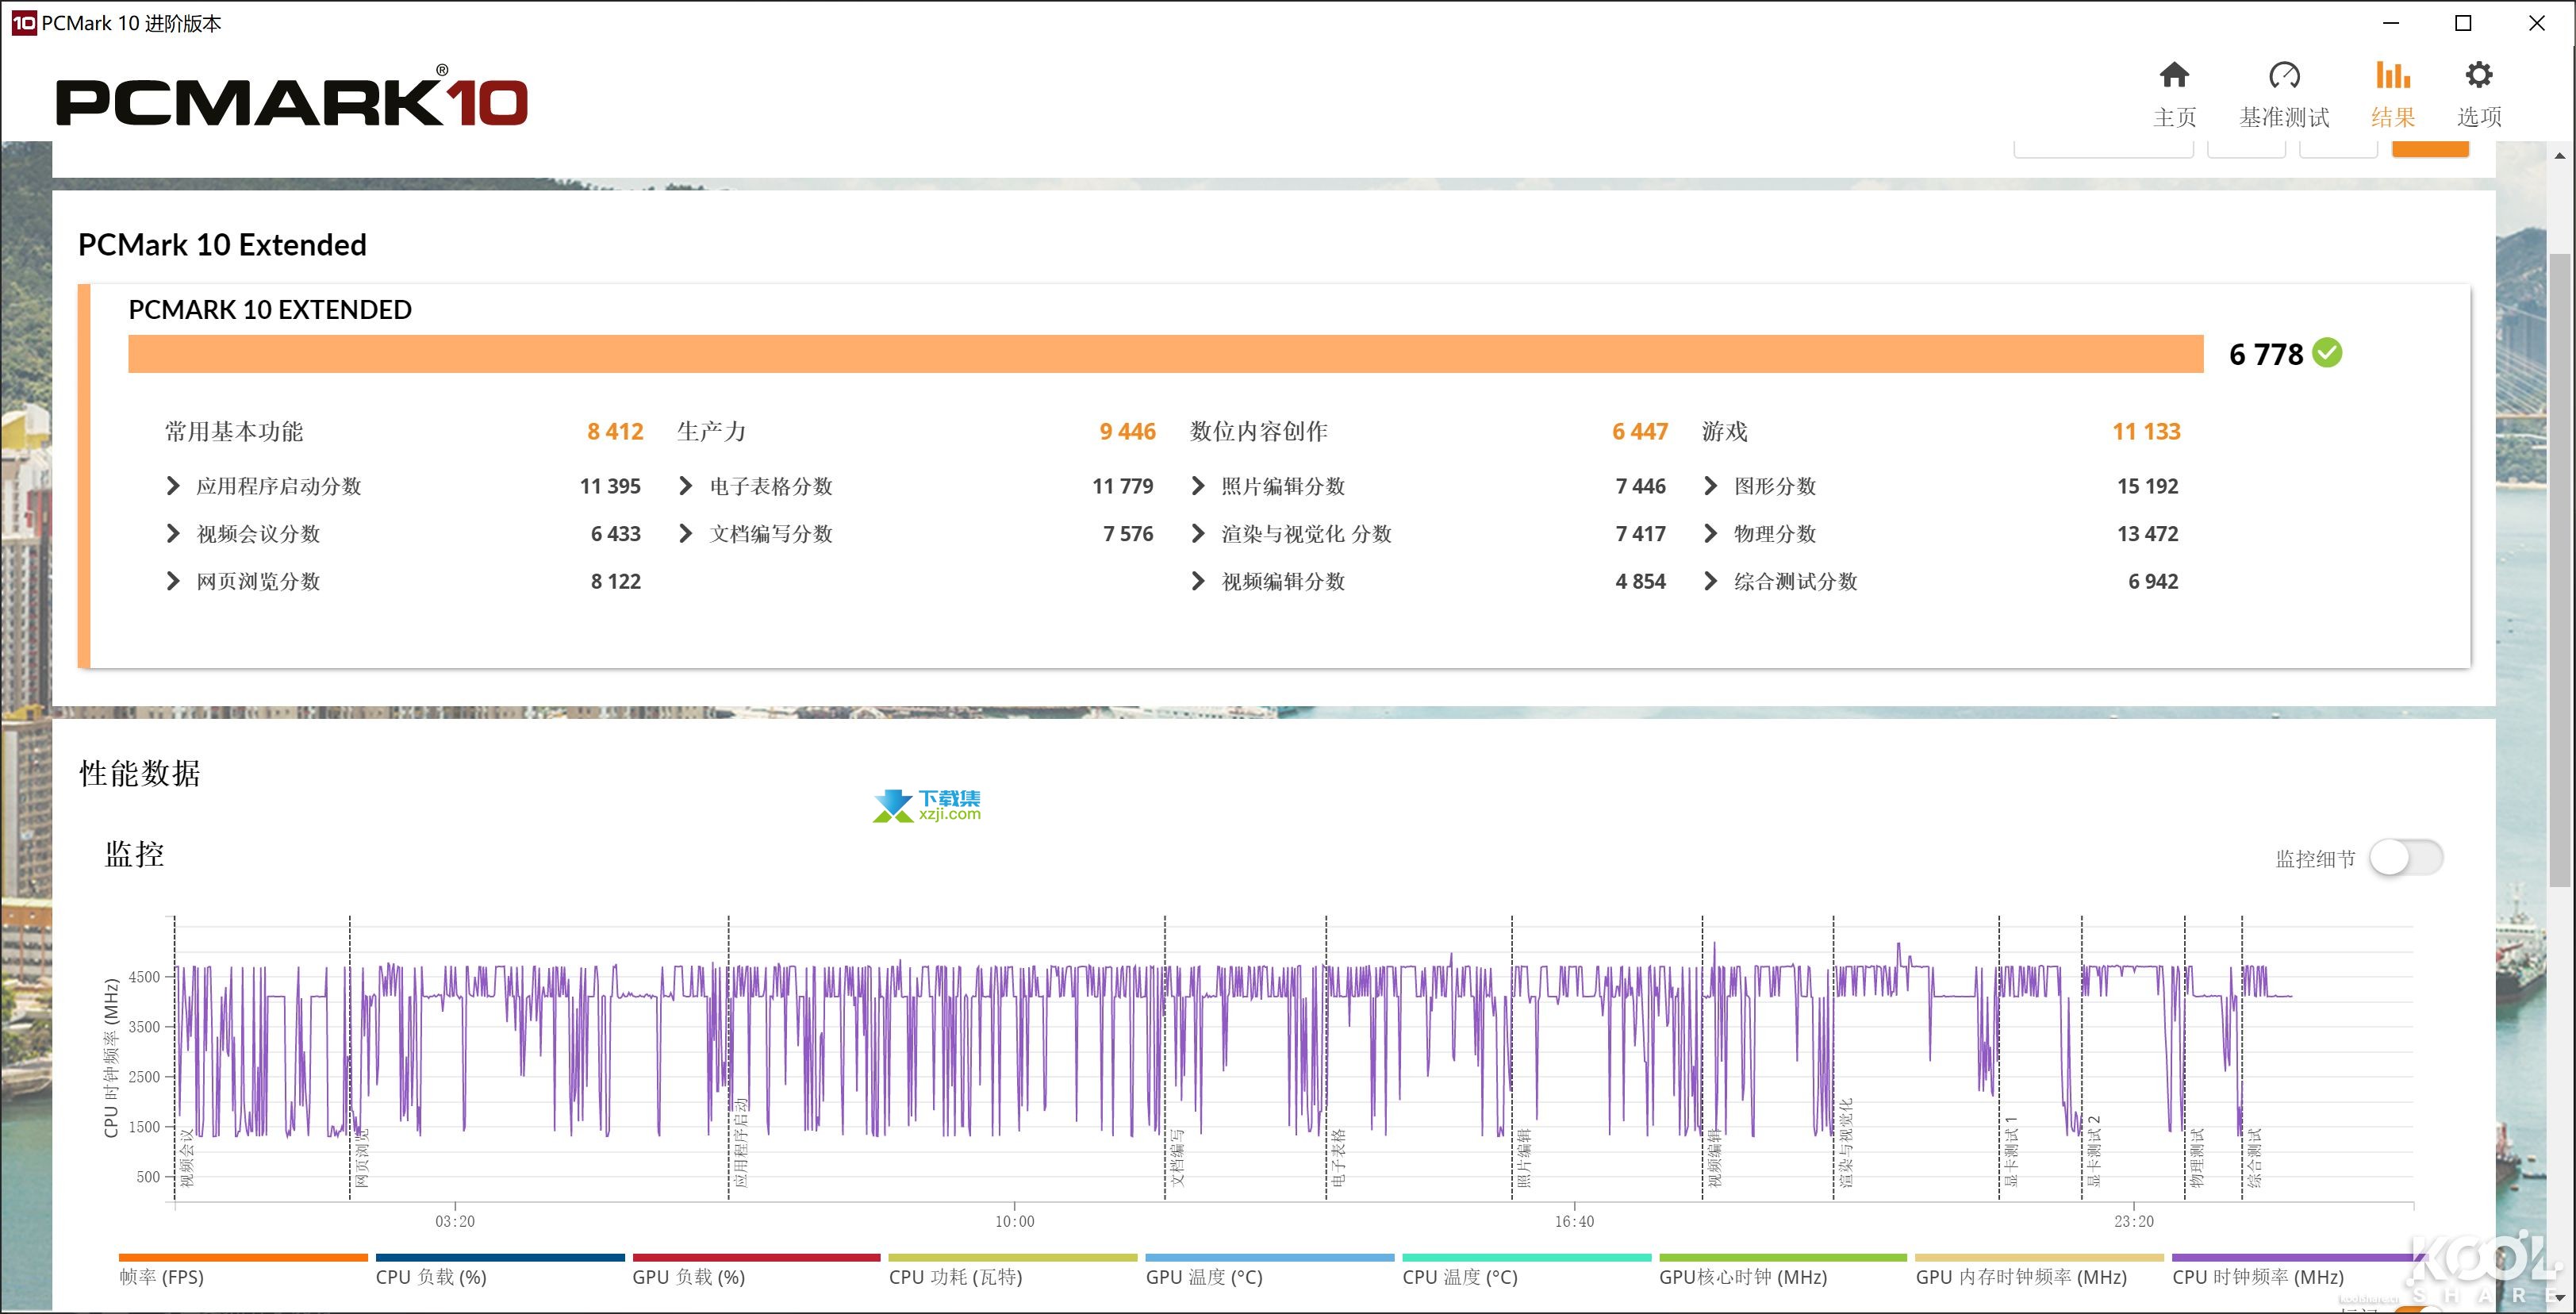Click the 显卡测试 1 marker on the chart
This screenshot has width=2576, height=1314.
point(2011,1151)
